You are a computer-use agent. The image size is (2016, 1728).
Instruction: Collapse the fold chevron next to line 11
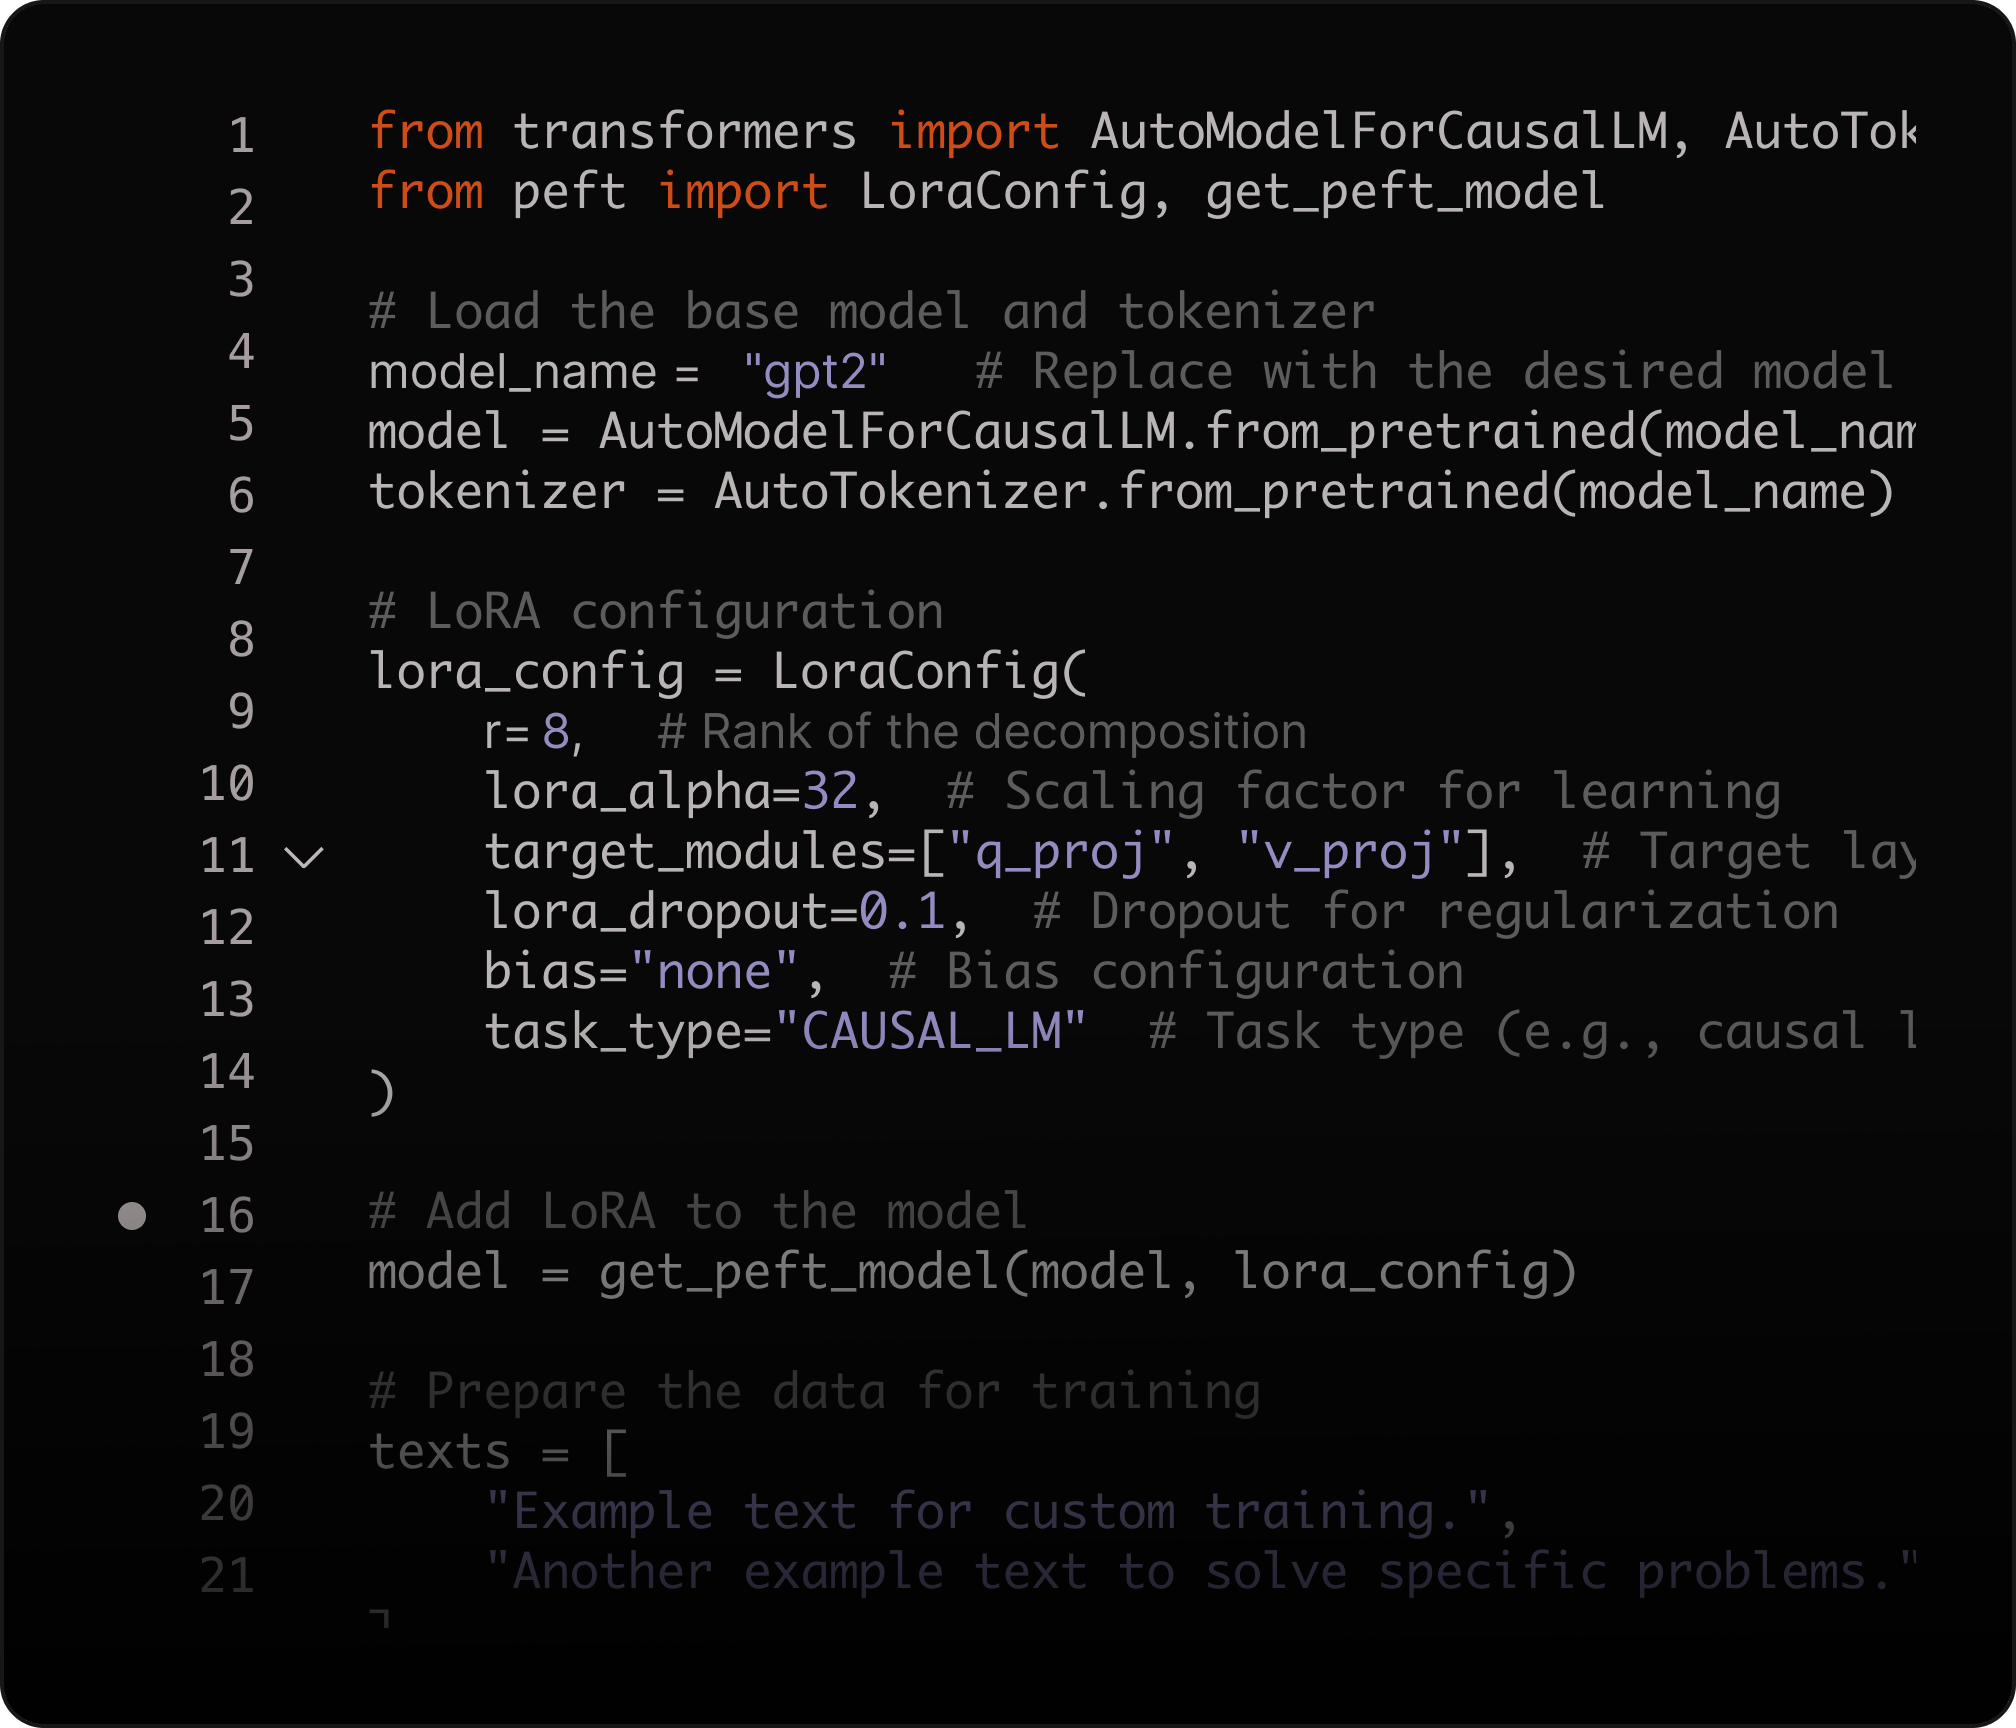click(x=304, y=857)
